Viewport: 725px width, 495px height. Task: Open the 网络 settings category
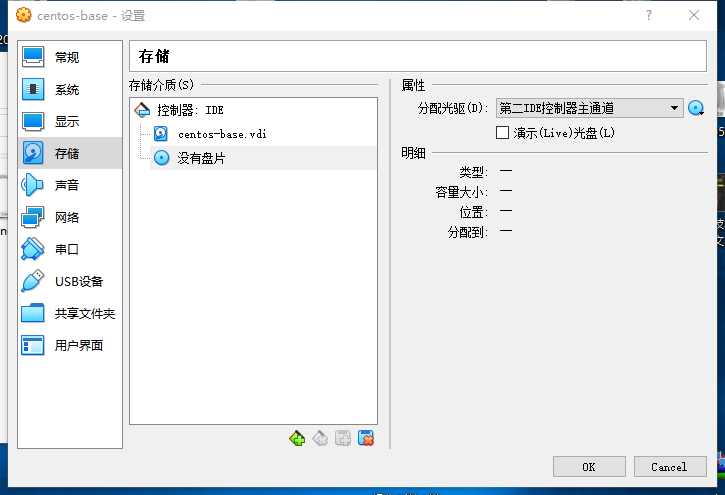(70, 217)
